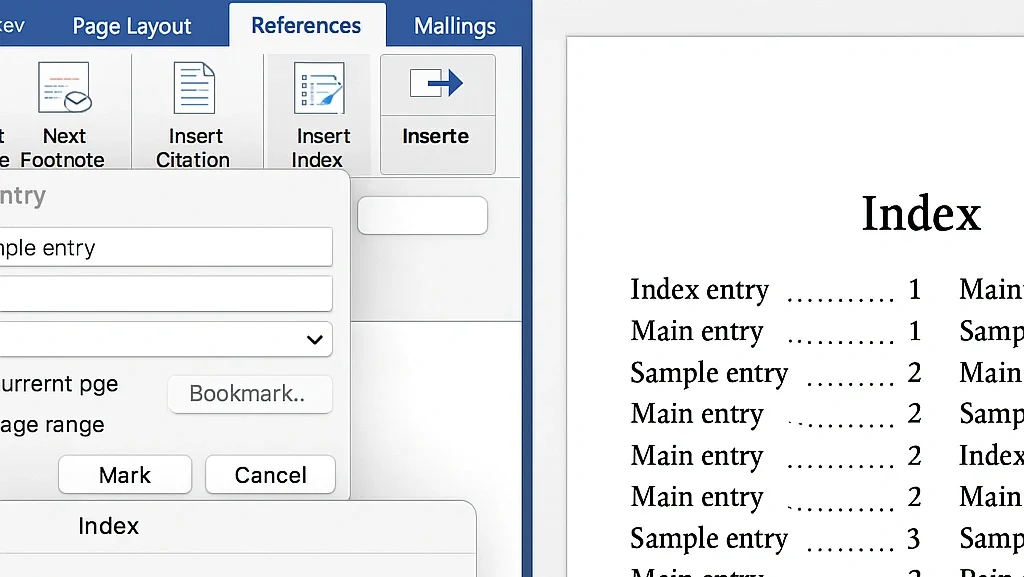The width and height of the screenshot is (1024, 577).
Task: Click the Bookmark button
Action: point(248,394)
